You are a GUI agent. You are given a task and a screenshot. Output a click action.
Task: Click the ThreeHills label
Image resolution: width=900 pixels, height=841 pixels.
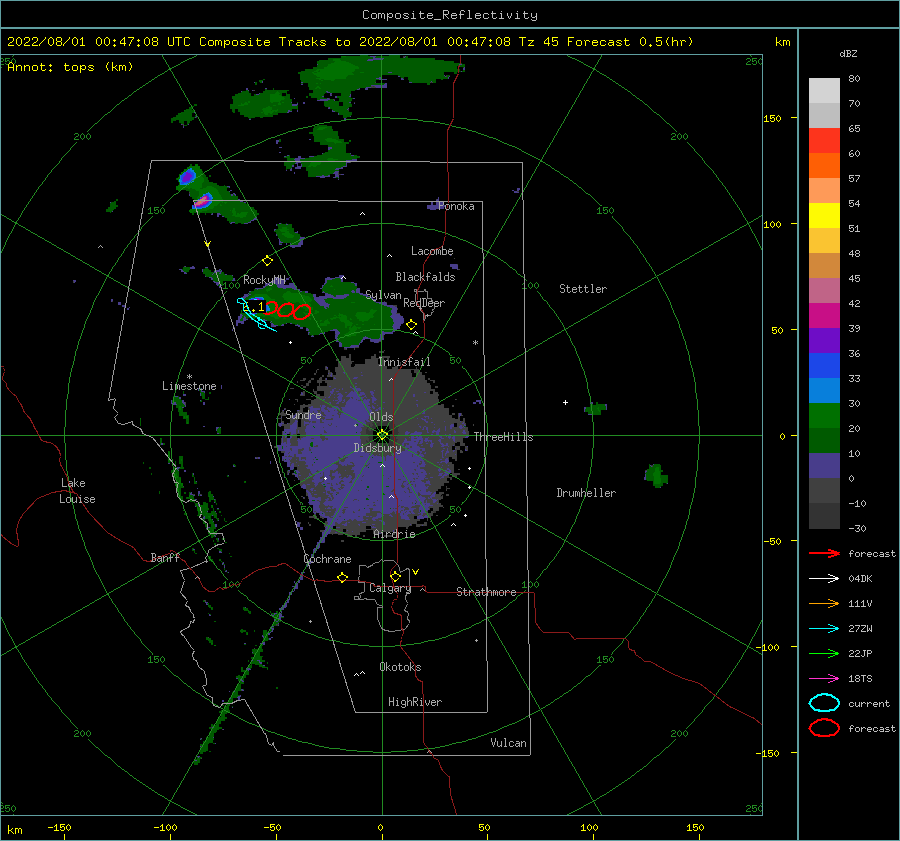pos(503,437)
